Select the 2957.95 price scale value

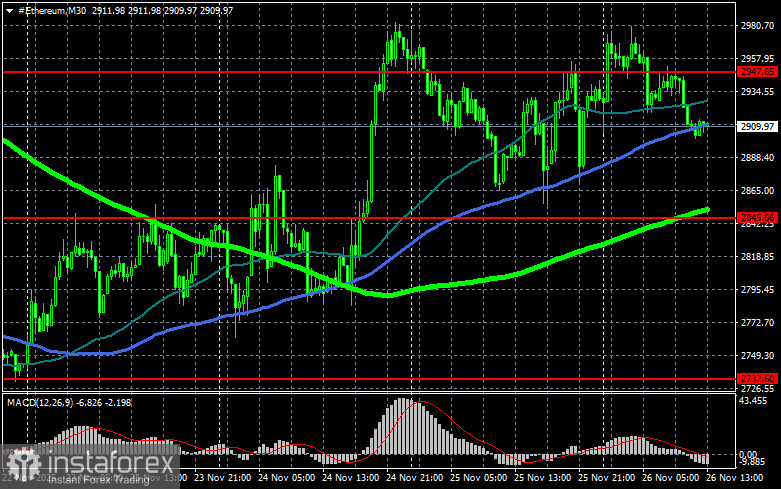[x=757, y=59]
